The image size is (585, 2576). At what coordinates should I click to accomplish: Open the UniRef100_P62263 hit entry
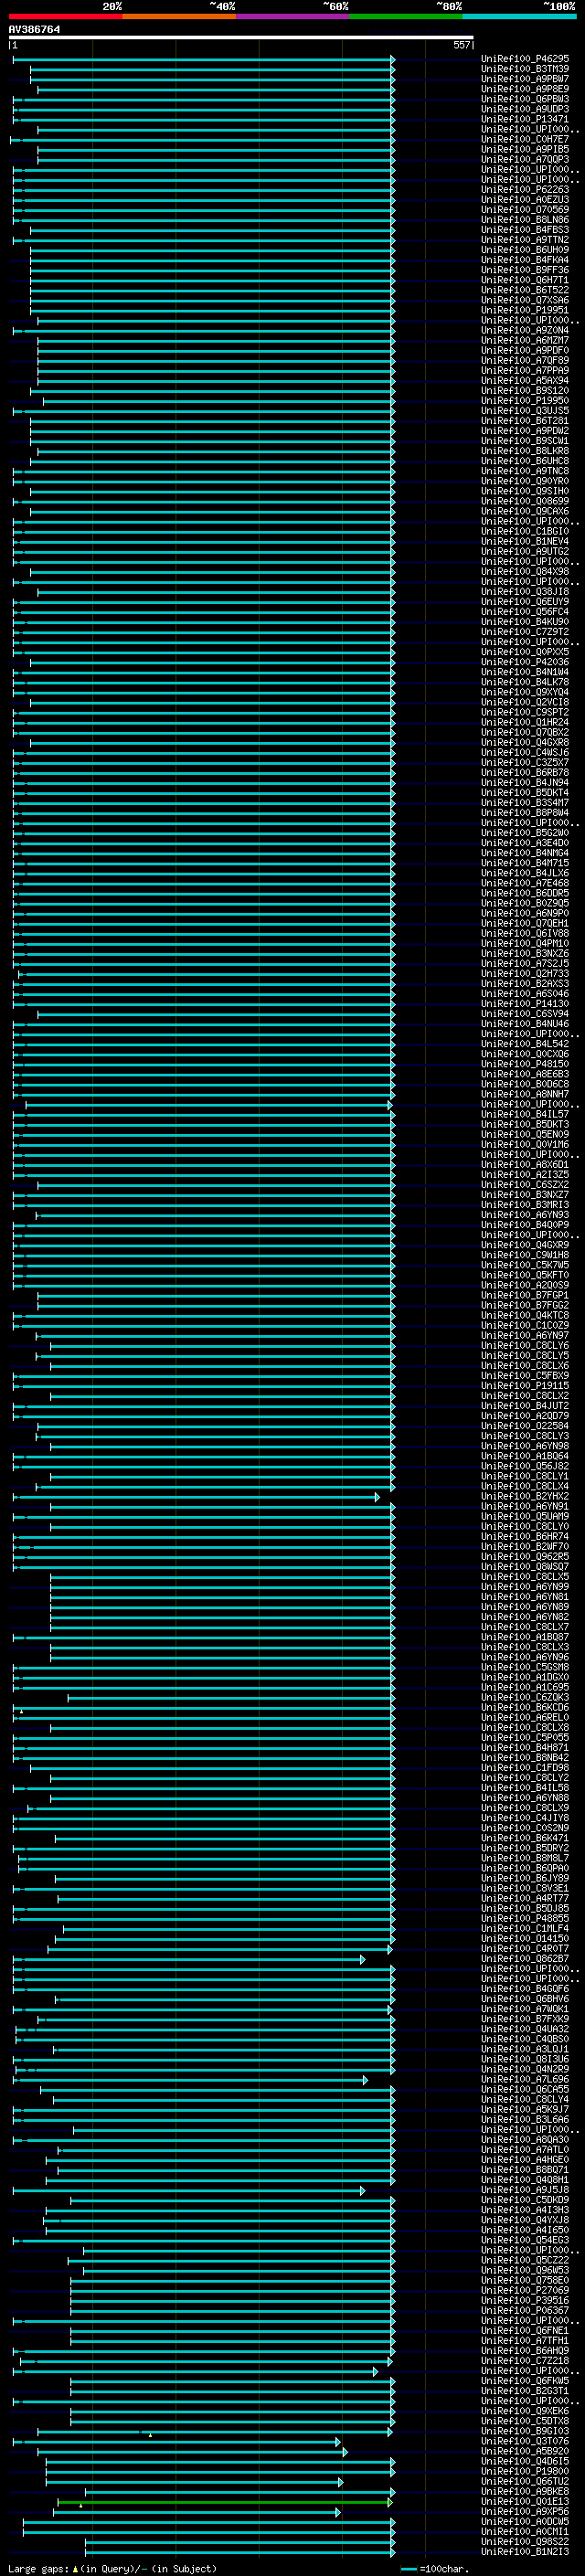pyautogui.click(x=525, y=190)
